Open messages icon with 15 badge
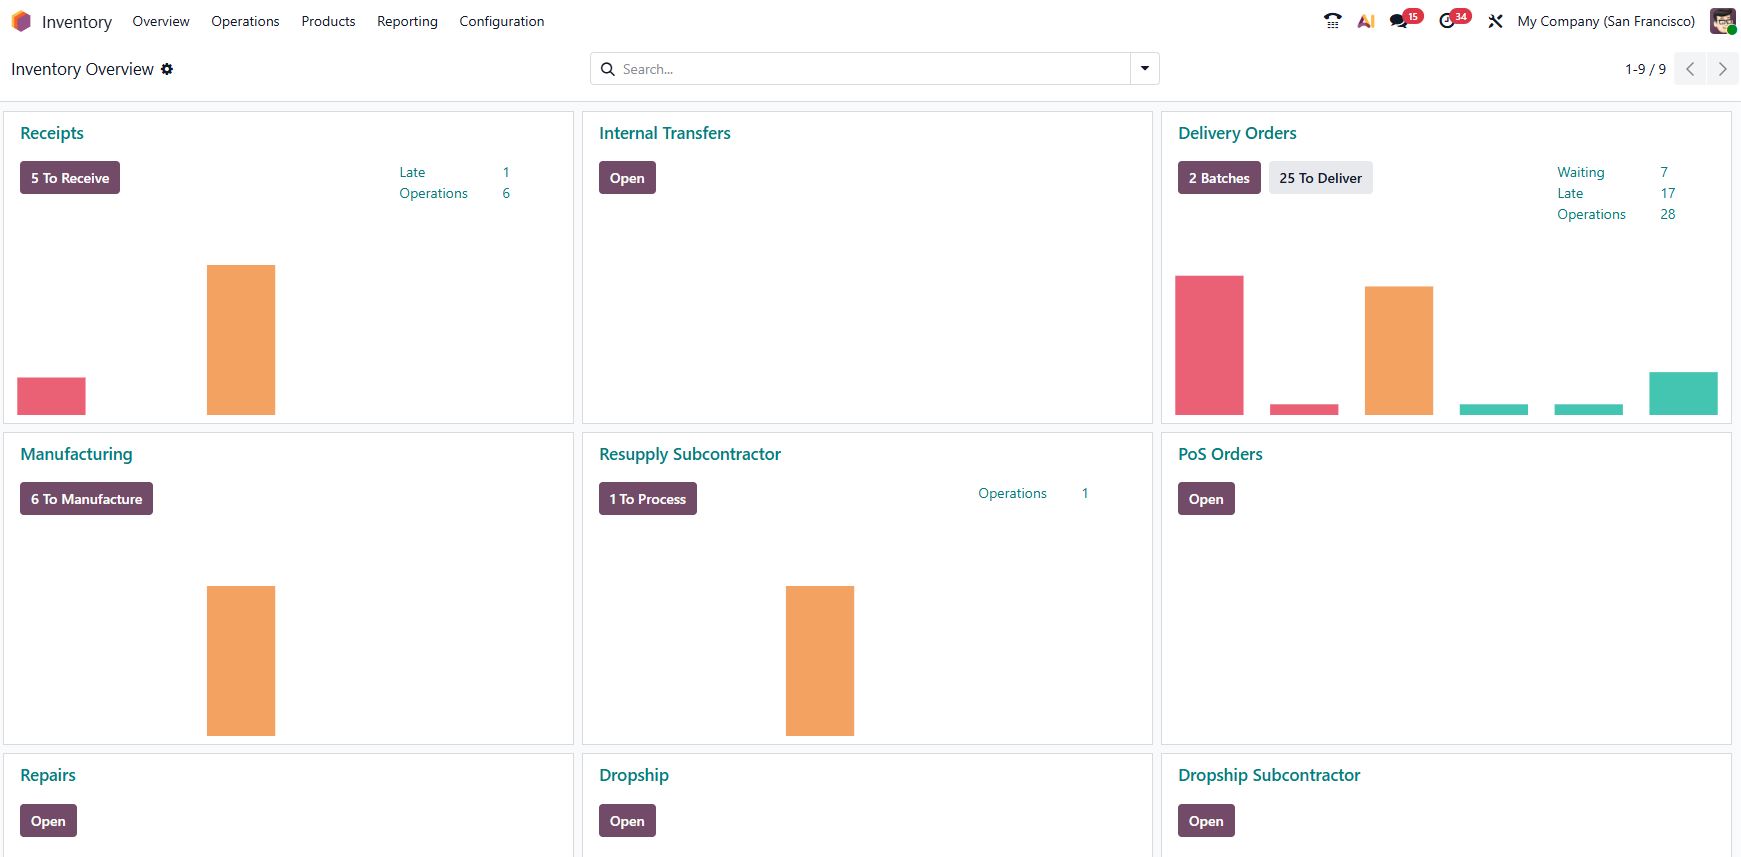This screenshot has width=1741, height=857. click(1405, 20)
